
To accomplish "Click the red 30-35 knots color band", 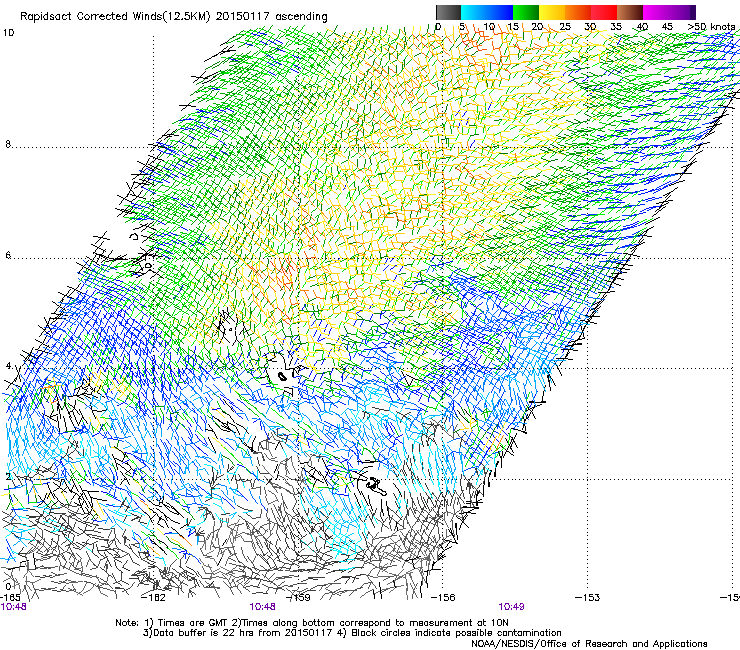I will tap(604, 12).
